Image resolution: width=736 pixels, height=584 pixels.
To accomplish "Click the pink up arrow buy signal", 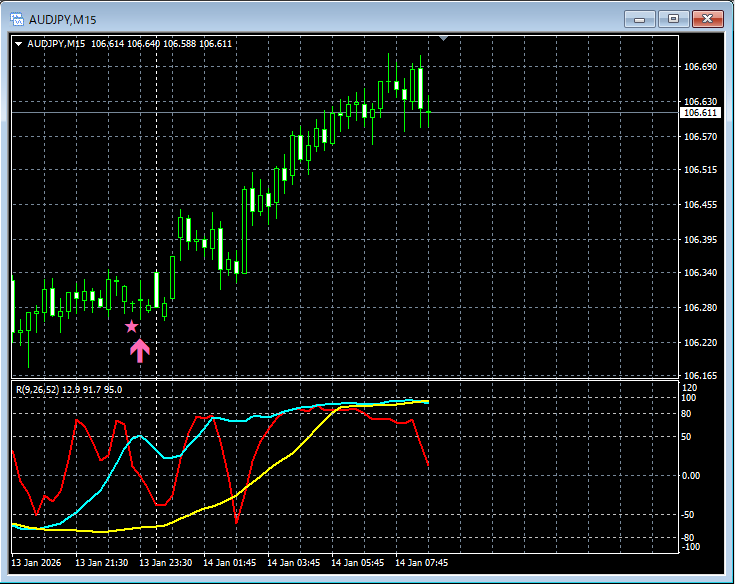I will pyautogui.click(x=140, y=351).
